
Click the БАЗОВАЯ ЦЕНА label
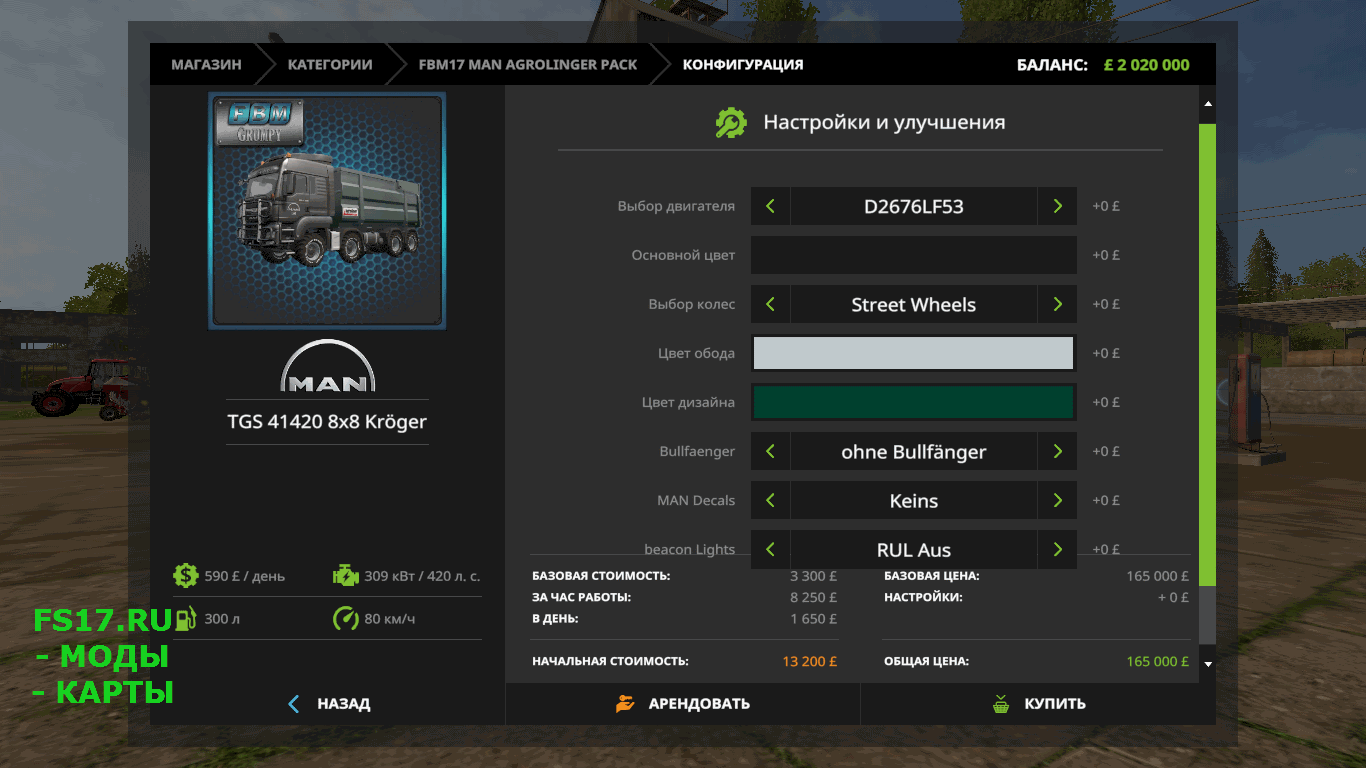click(x=931, y=576)
